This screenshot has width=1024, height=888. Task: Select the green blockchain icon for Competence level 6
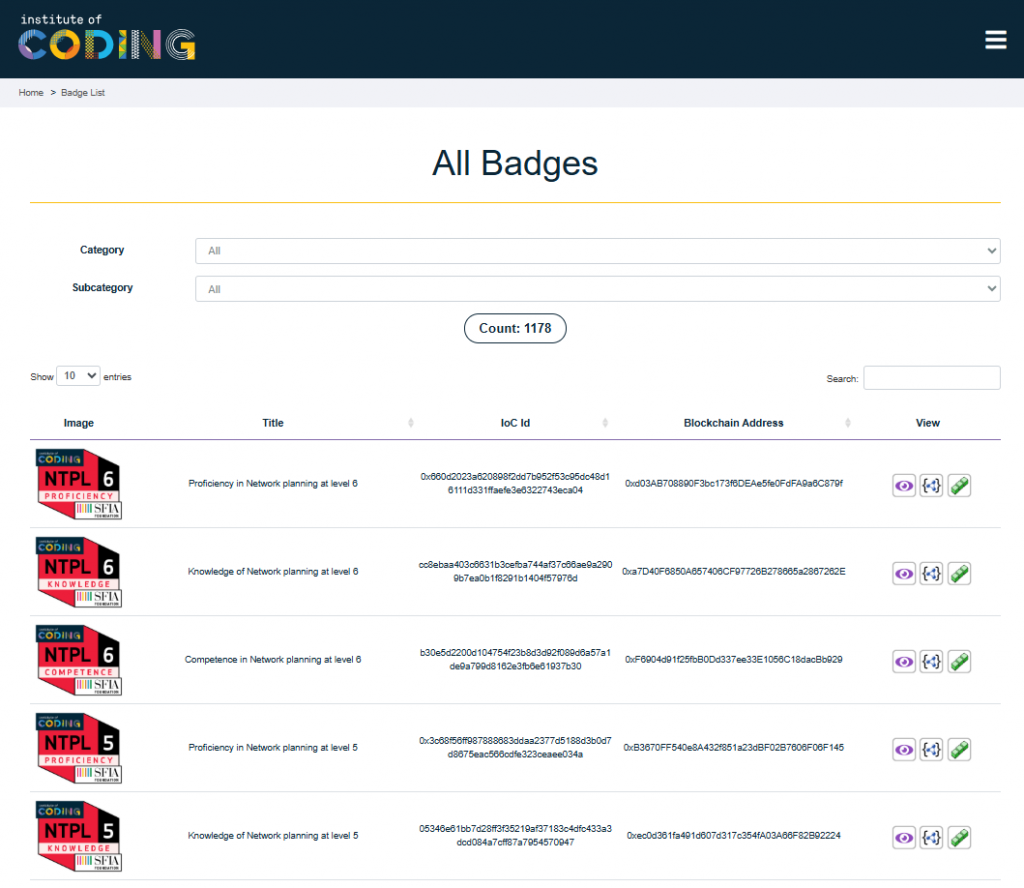[x=959, y=661]
